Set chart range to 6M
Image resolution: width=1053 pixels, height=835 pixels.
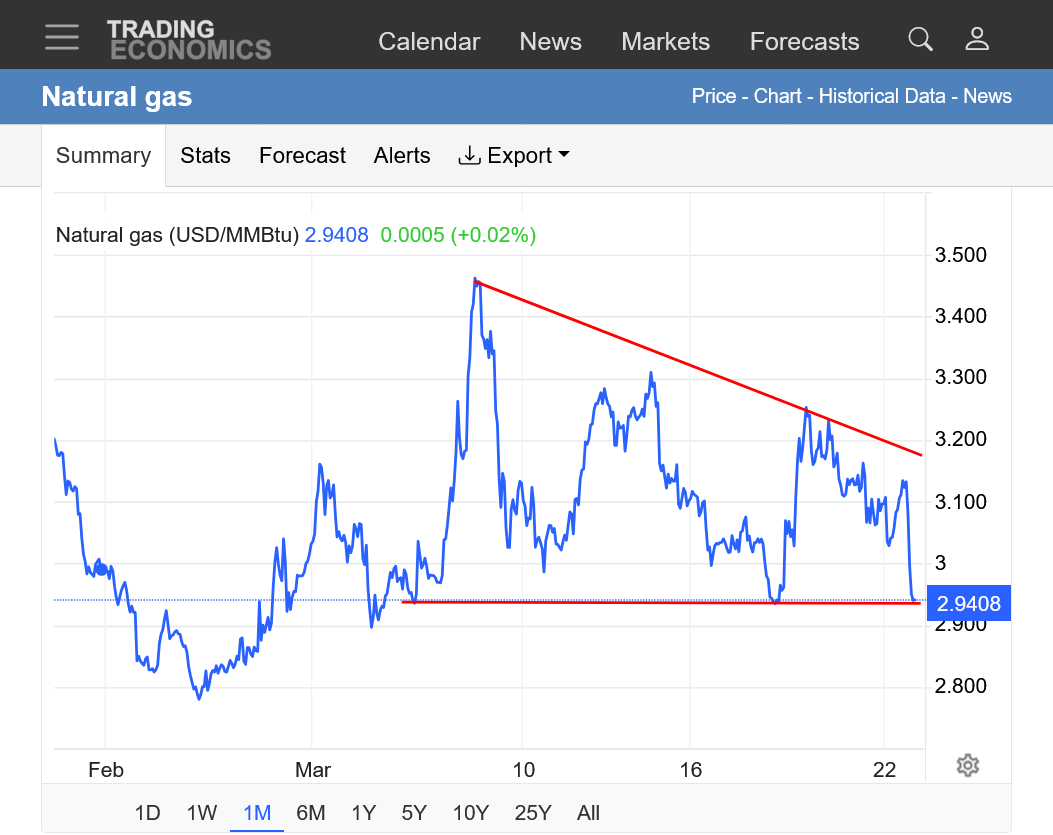(310, 813)
